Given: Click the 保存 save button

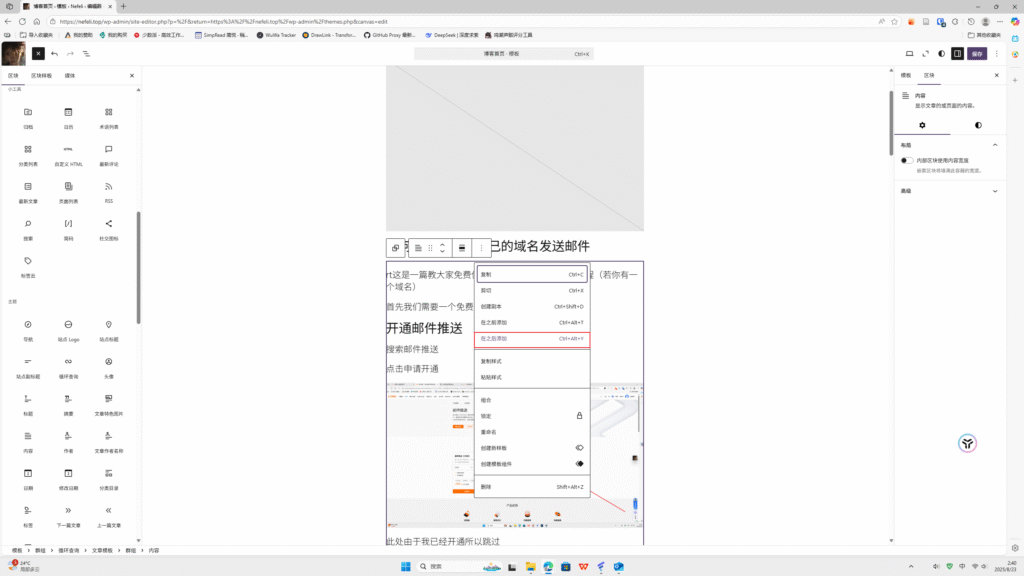Looking at the screenshot, I should pos(977,54).
